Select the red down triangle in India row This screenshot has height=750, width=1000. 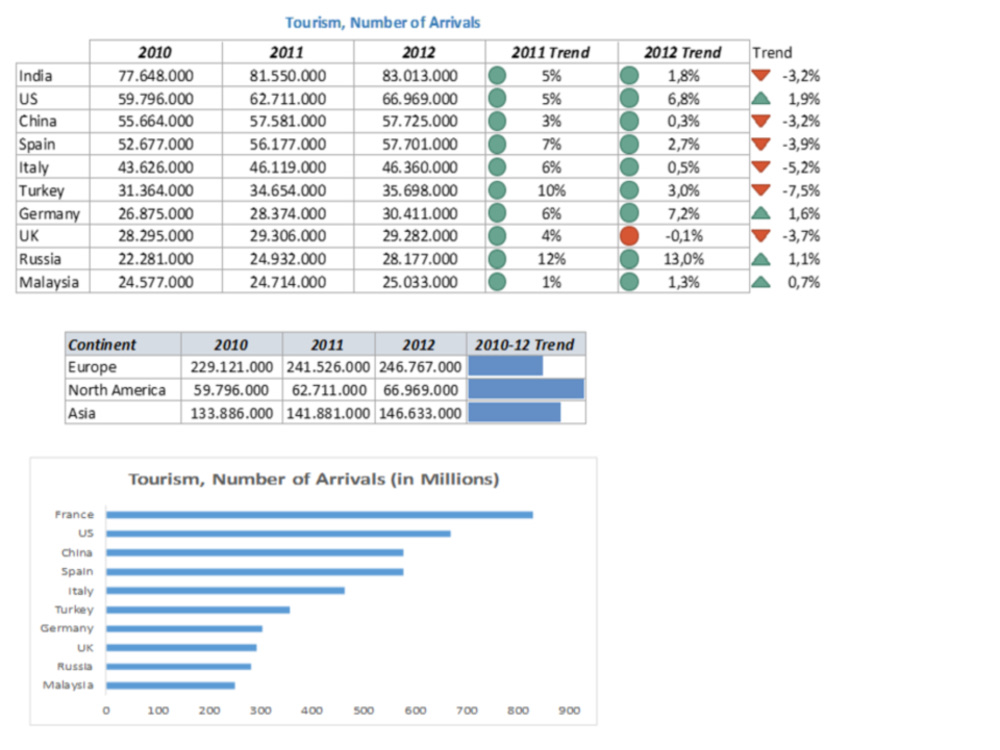pos(760,75)
